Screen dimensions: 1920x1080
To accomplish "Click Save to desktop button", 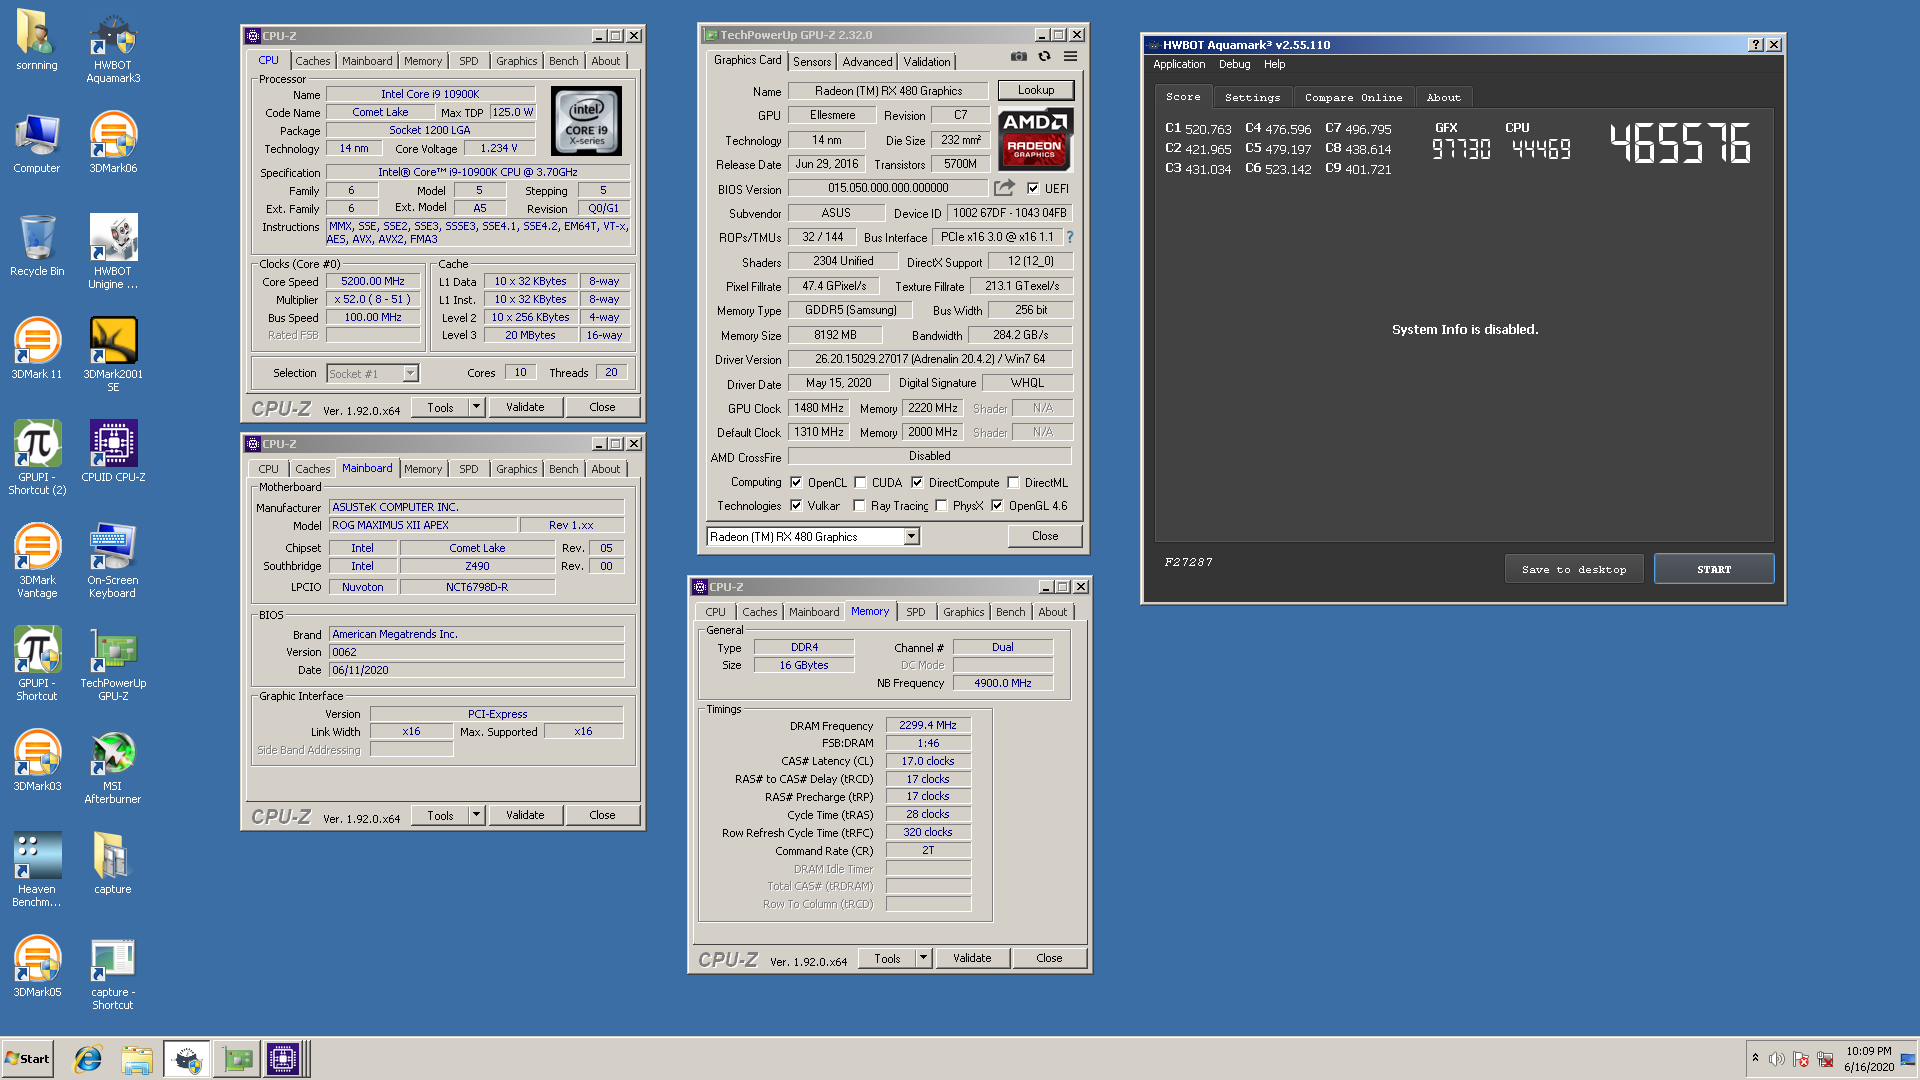I will pyautogui.click(x=1574, y=569).
